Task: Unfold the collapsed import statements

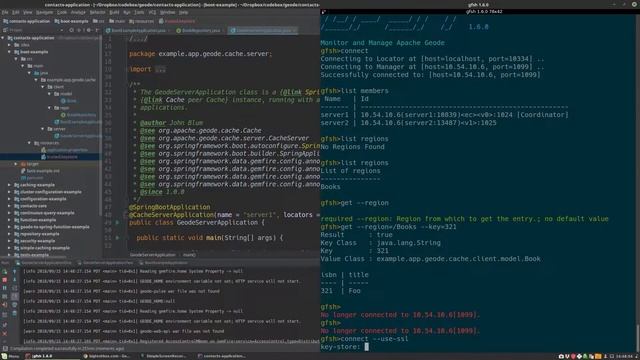Action: [x=161, y=69]
